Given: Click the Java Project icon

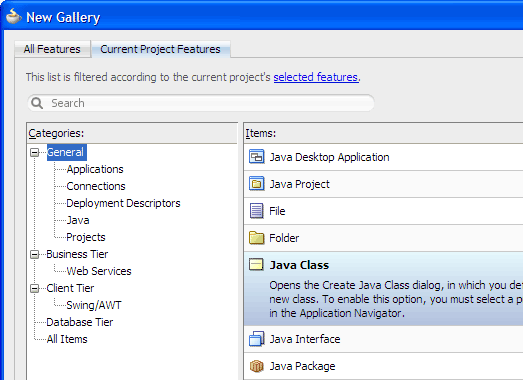Looking at the screenshot, I should click(256, 184).
